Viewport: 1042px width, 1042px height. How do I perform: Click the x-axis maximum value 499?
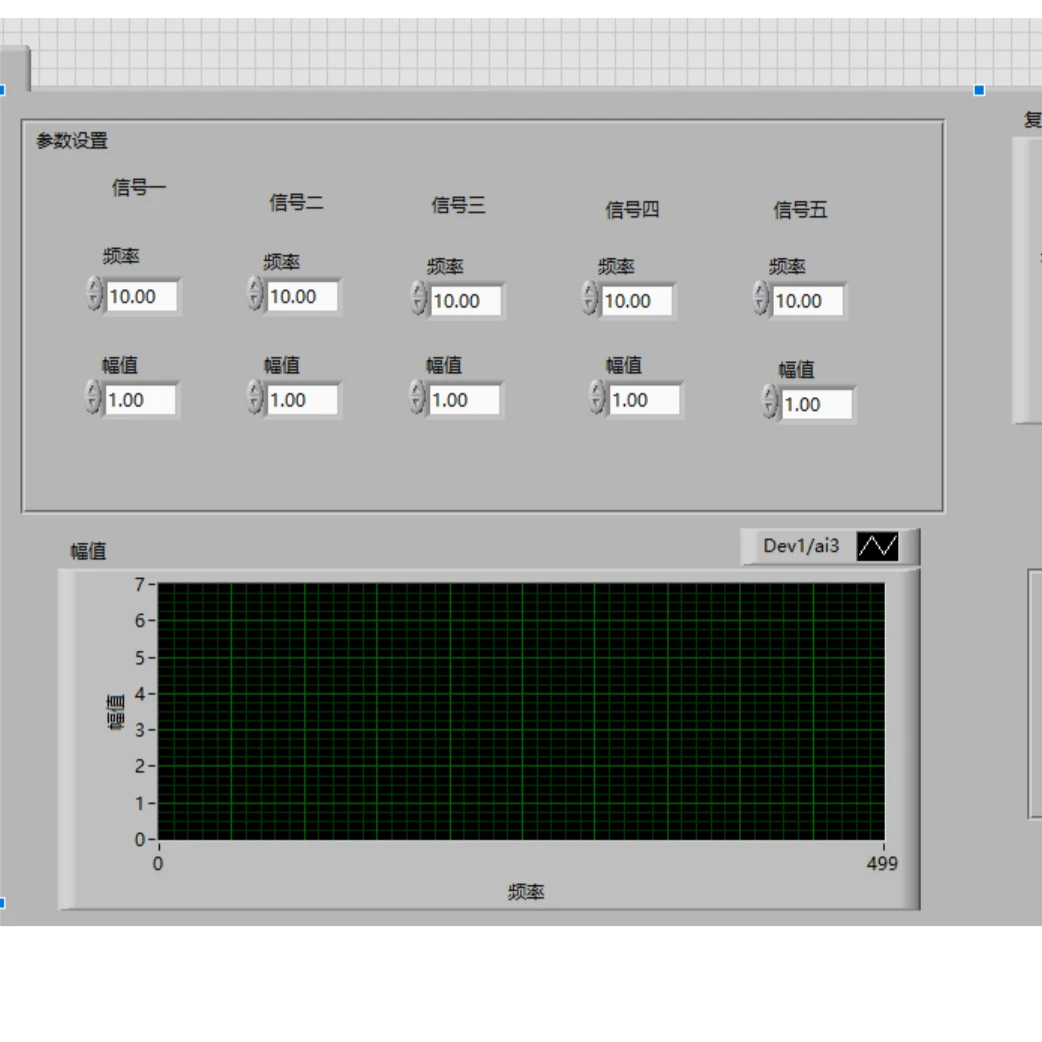point(882,863)
